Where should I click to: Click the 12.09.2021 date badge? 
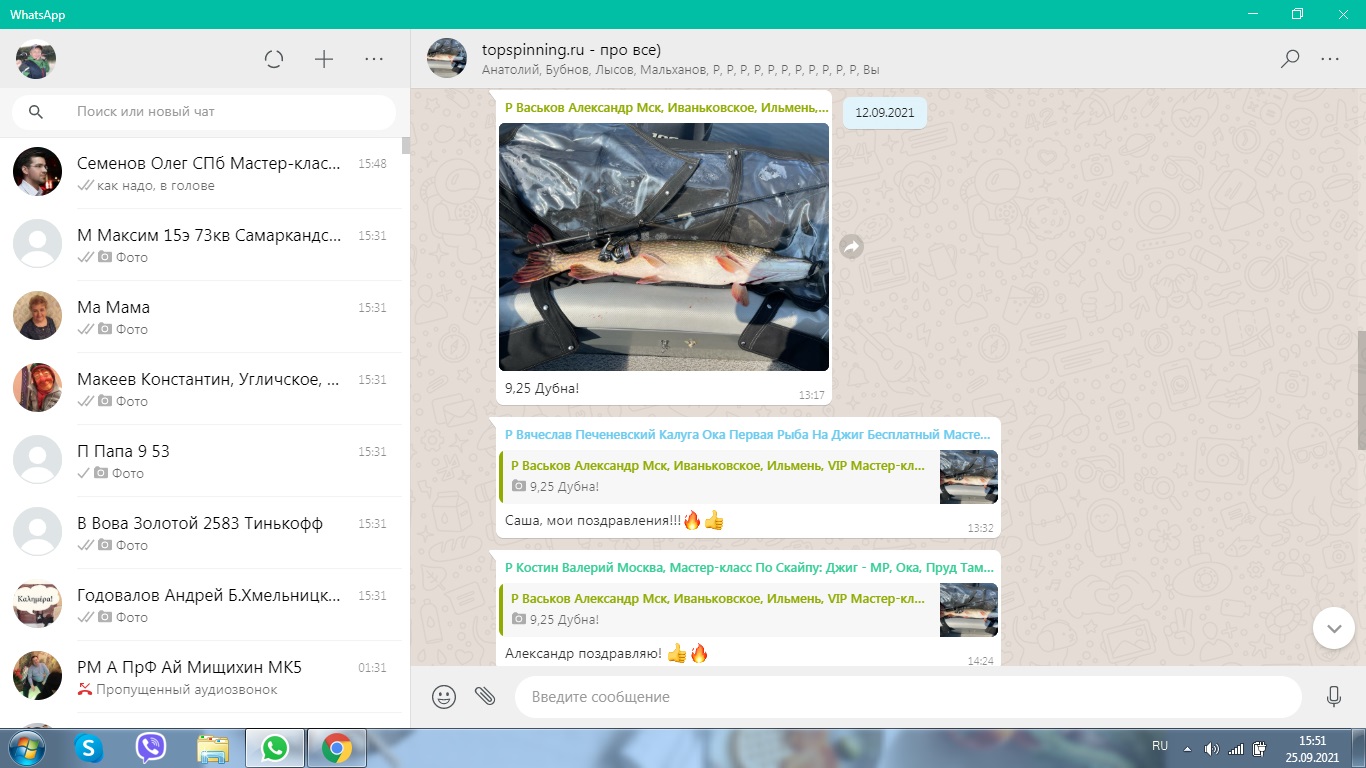click(885, 113)
